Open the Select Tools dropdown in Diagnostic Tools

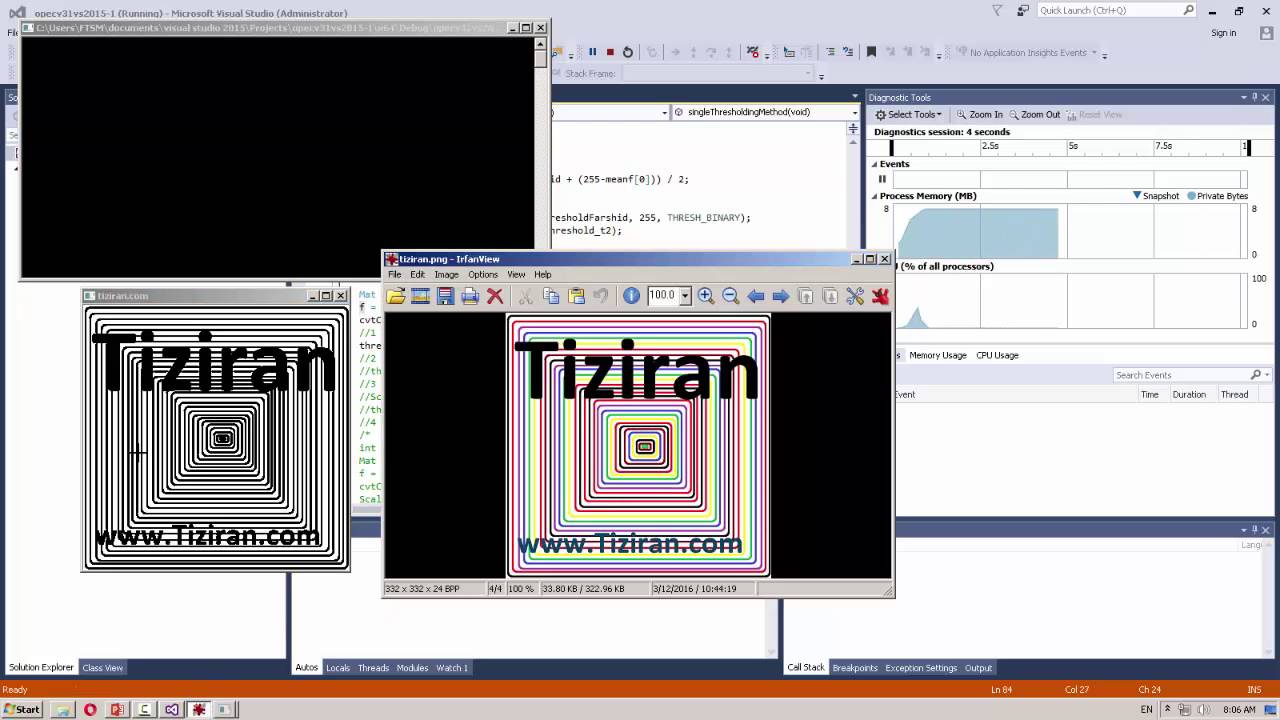coord(908,114)
